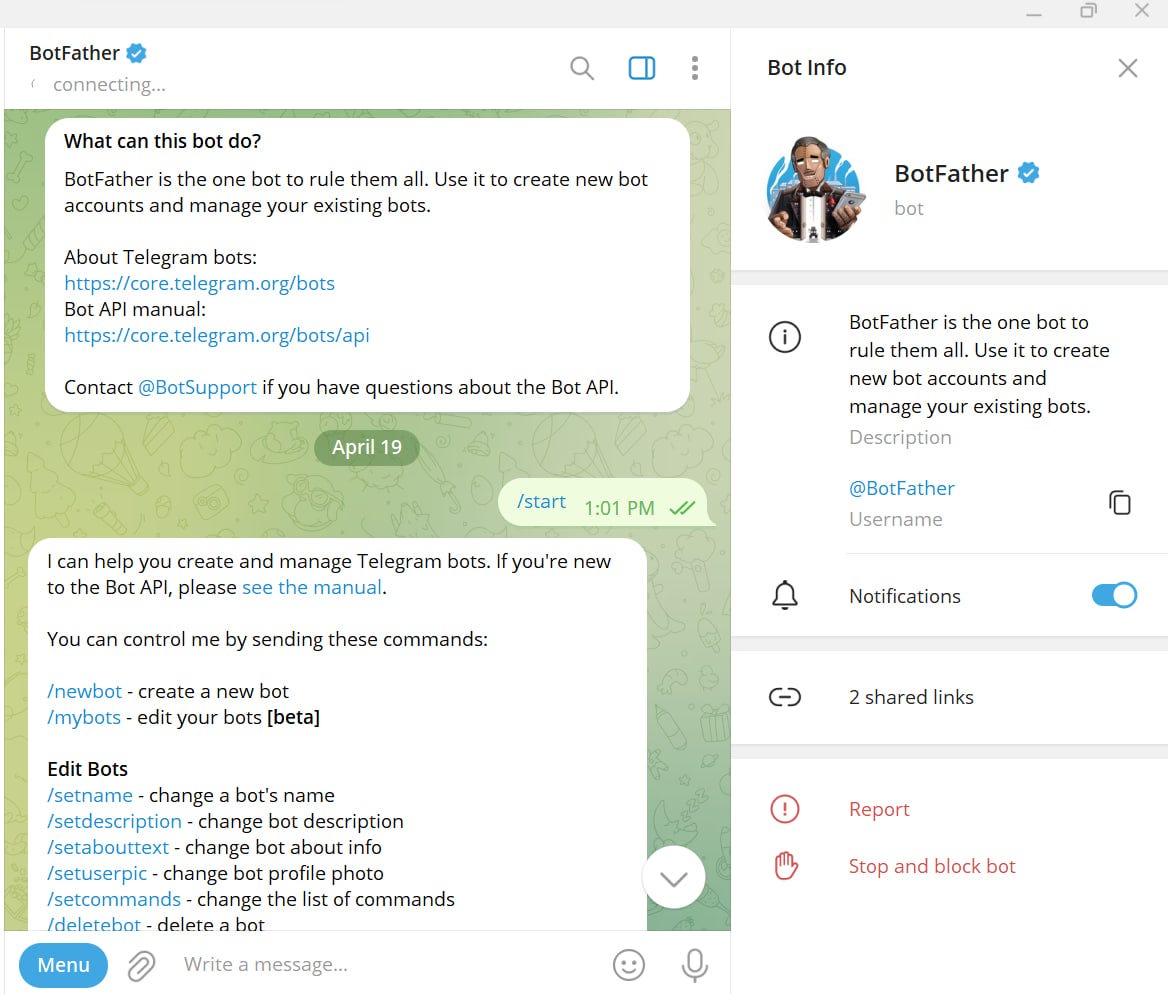Viewport: 1168px width, 994px height.
Task: Click the Description info icon
Action: 784,337
